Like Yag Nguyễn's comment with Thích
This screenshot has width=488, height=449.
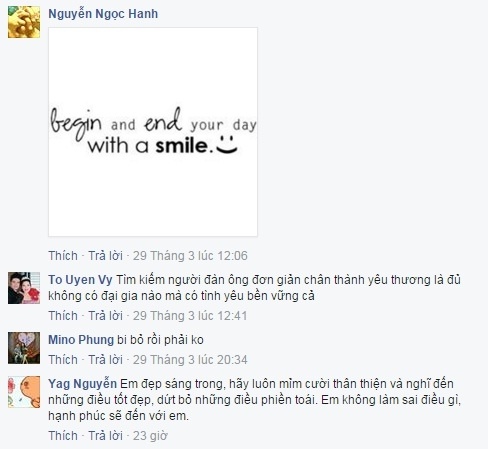[63, 436]
